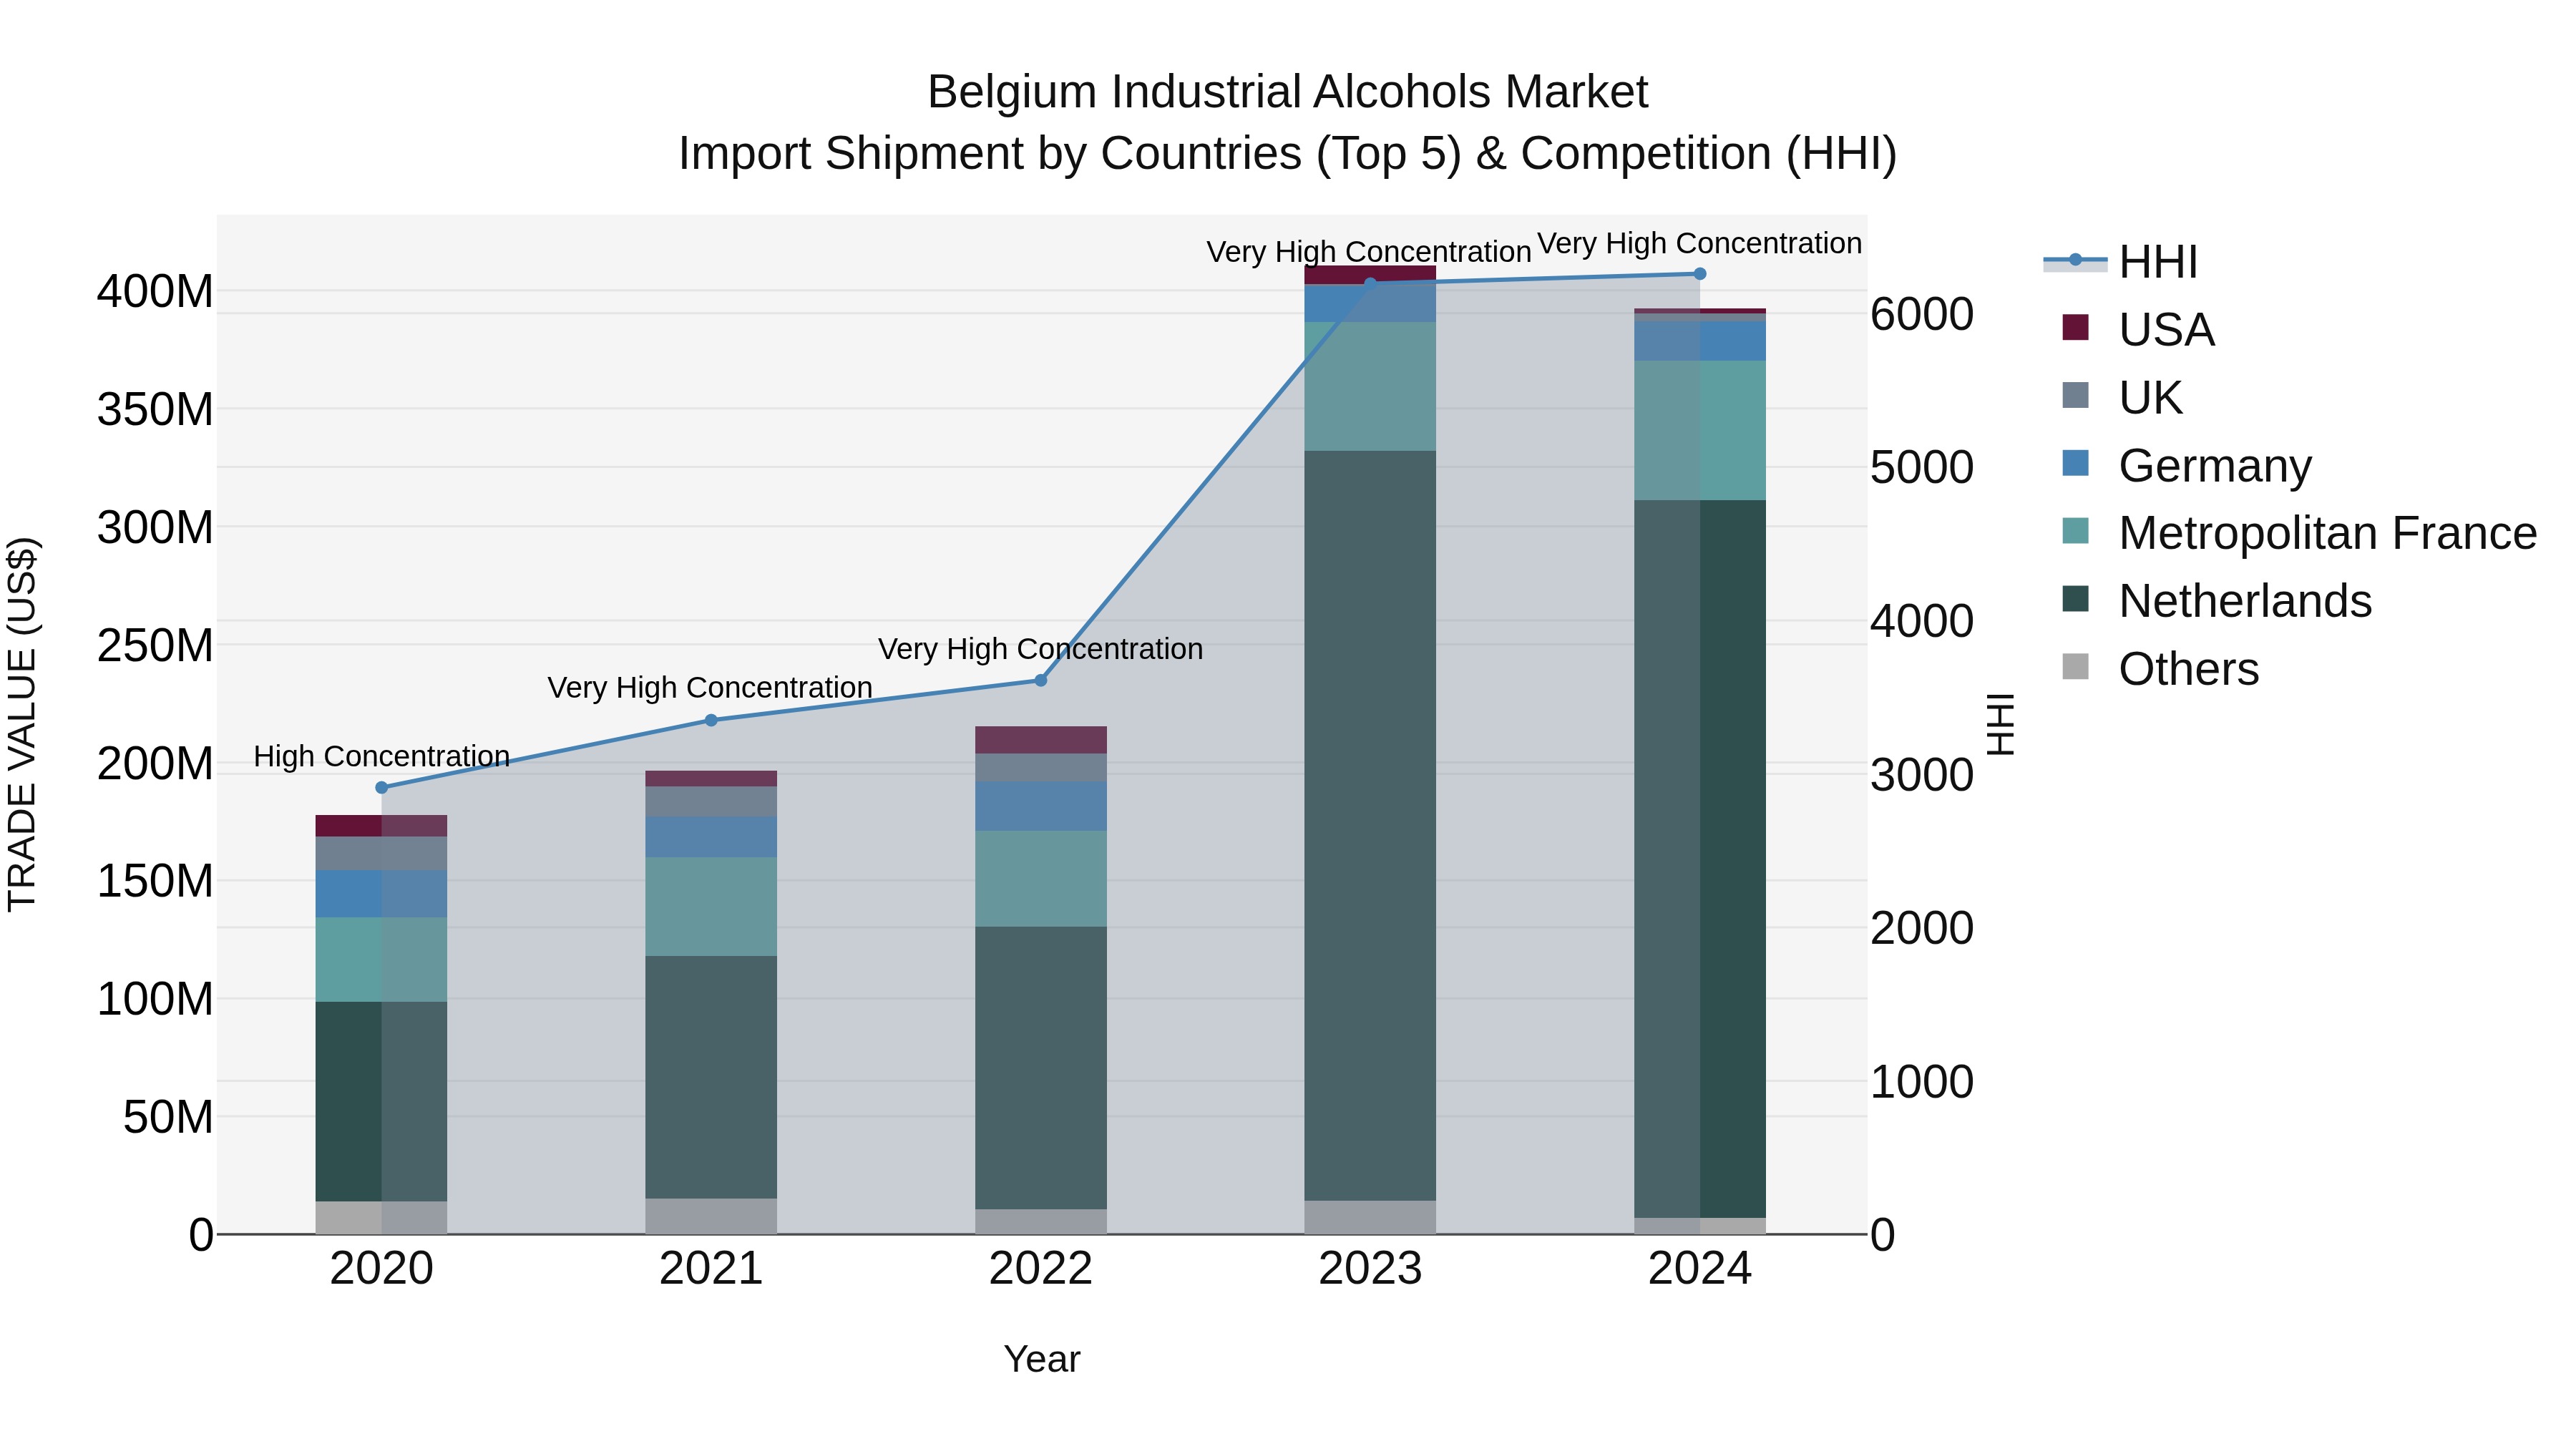Click the 400M y-axis tick label
This screenshot has width=2576, height=1449.
[155, 292]
